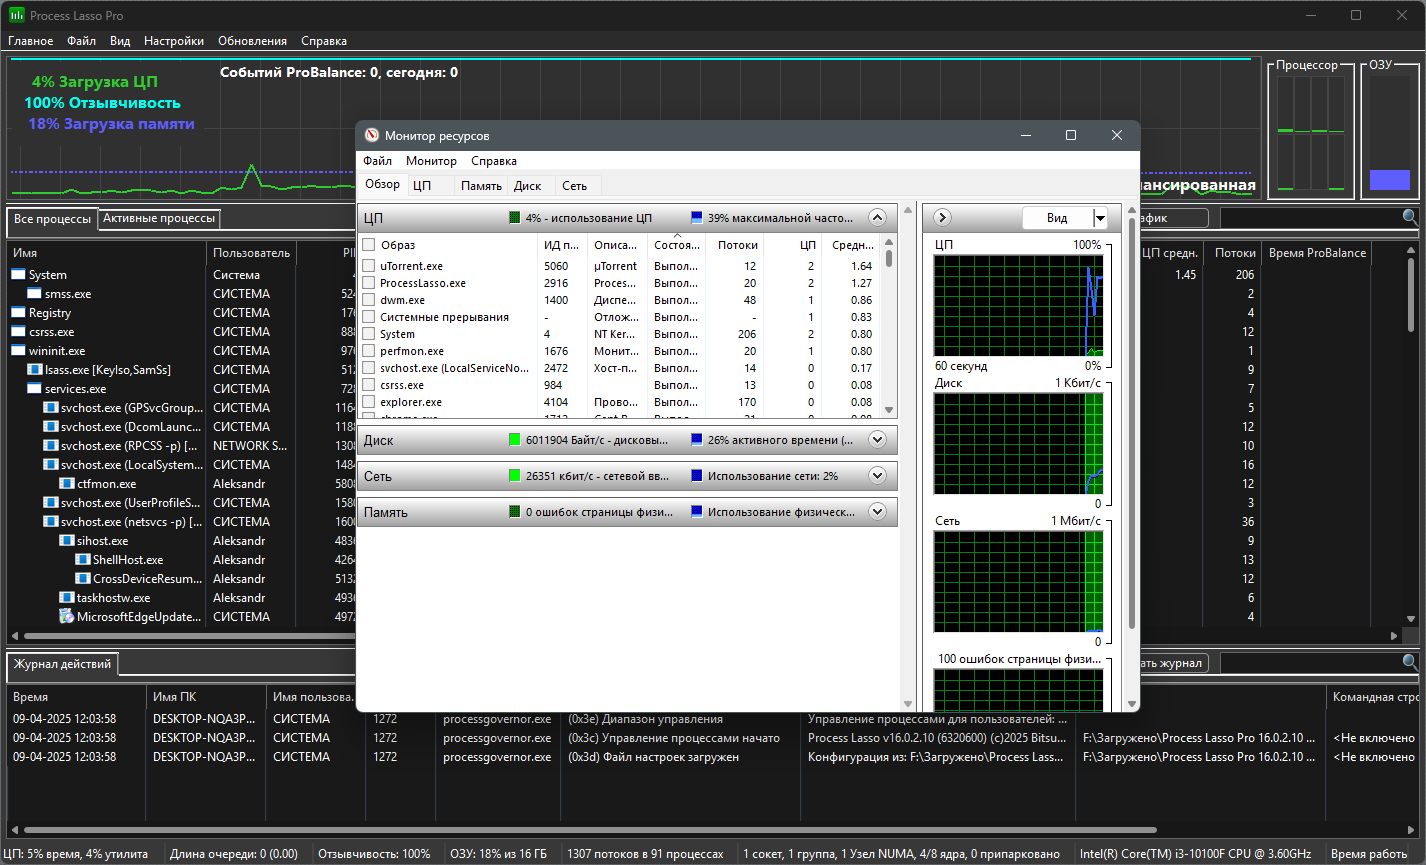Select log row 'Файл настроек загружен'
This screenshot has width=1426, height=865.
click(x=712, y=757)
